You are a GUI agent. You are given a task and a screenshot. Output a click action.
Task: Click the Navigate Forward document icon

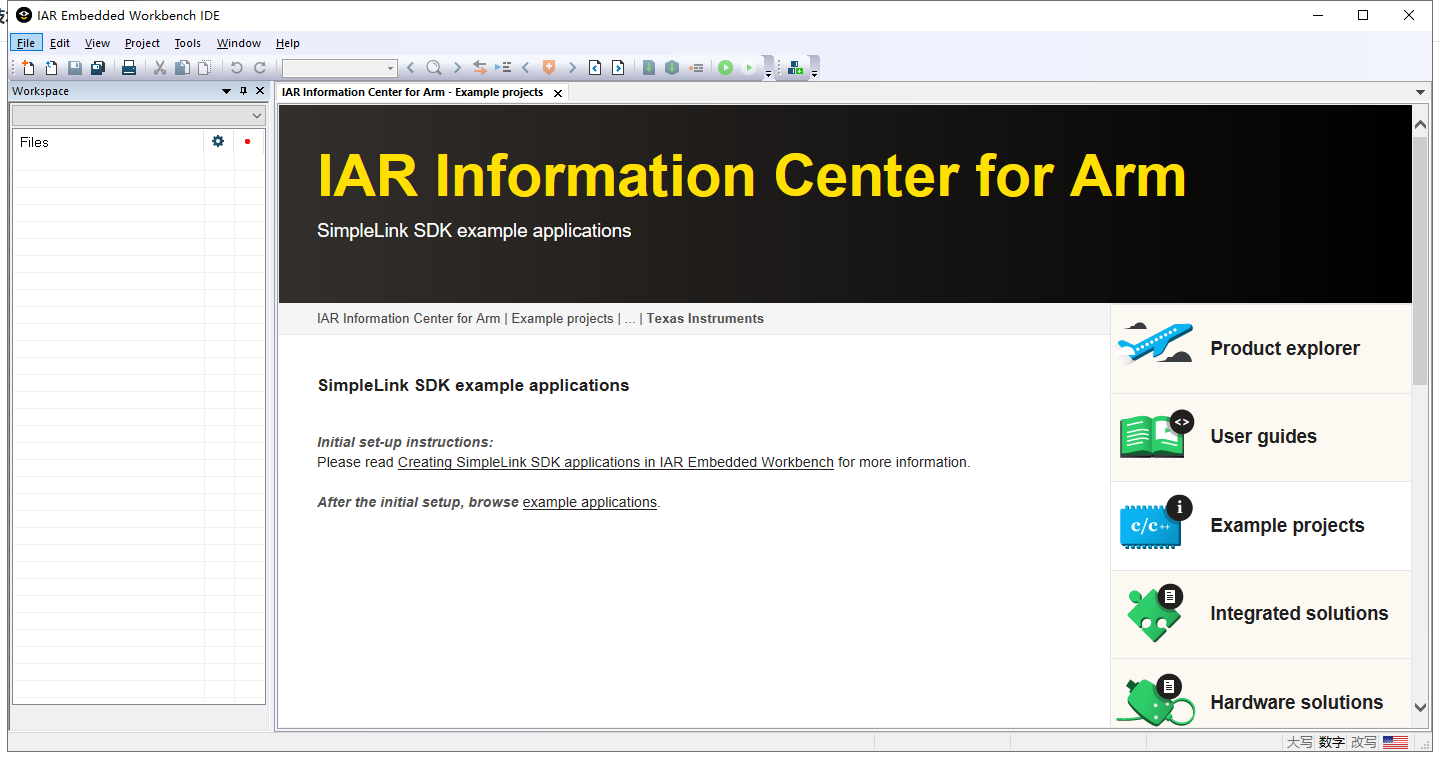(618, 68)
